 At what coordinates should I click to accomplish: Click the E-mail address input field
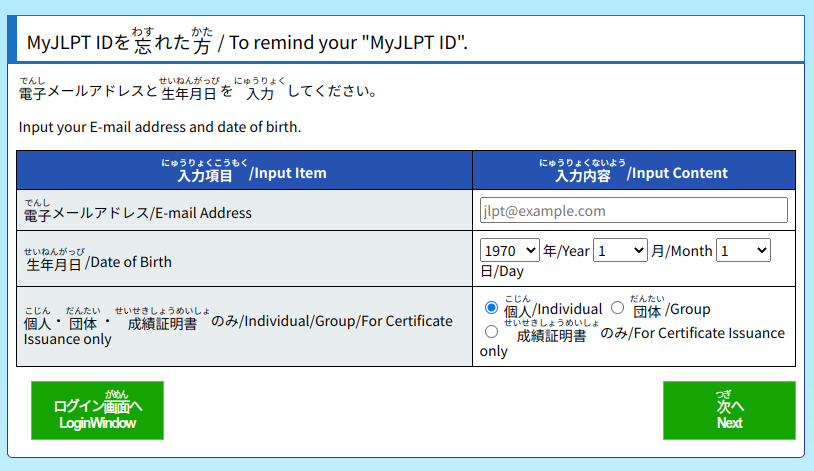pos(633,210)
